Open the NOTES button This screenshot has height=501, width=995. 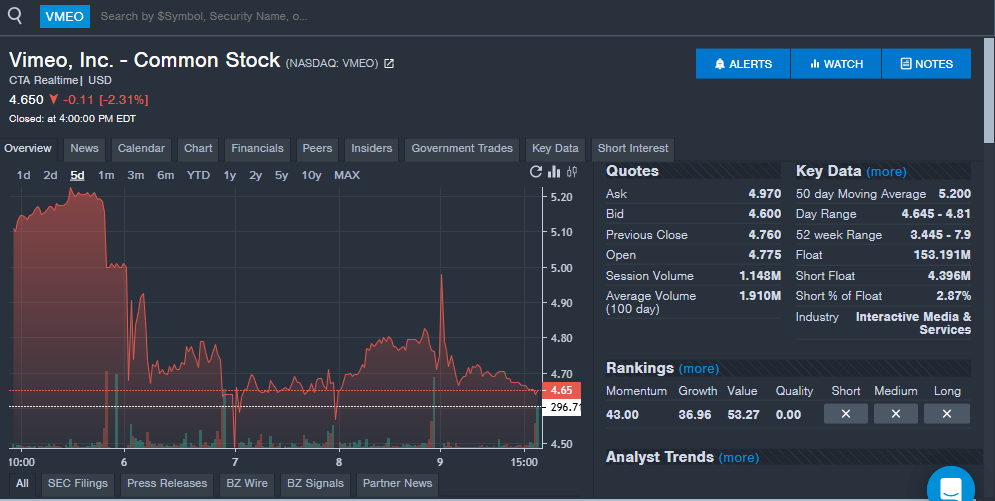pyautogui.click(x=926, y=64)
